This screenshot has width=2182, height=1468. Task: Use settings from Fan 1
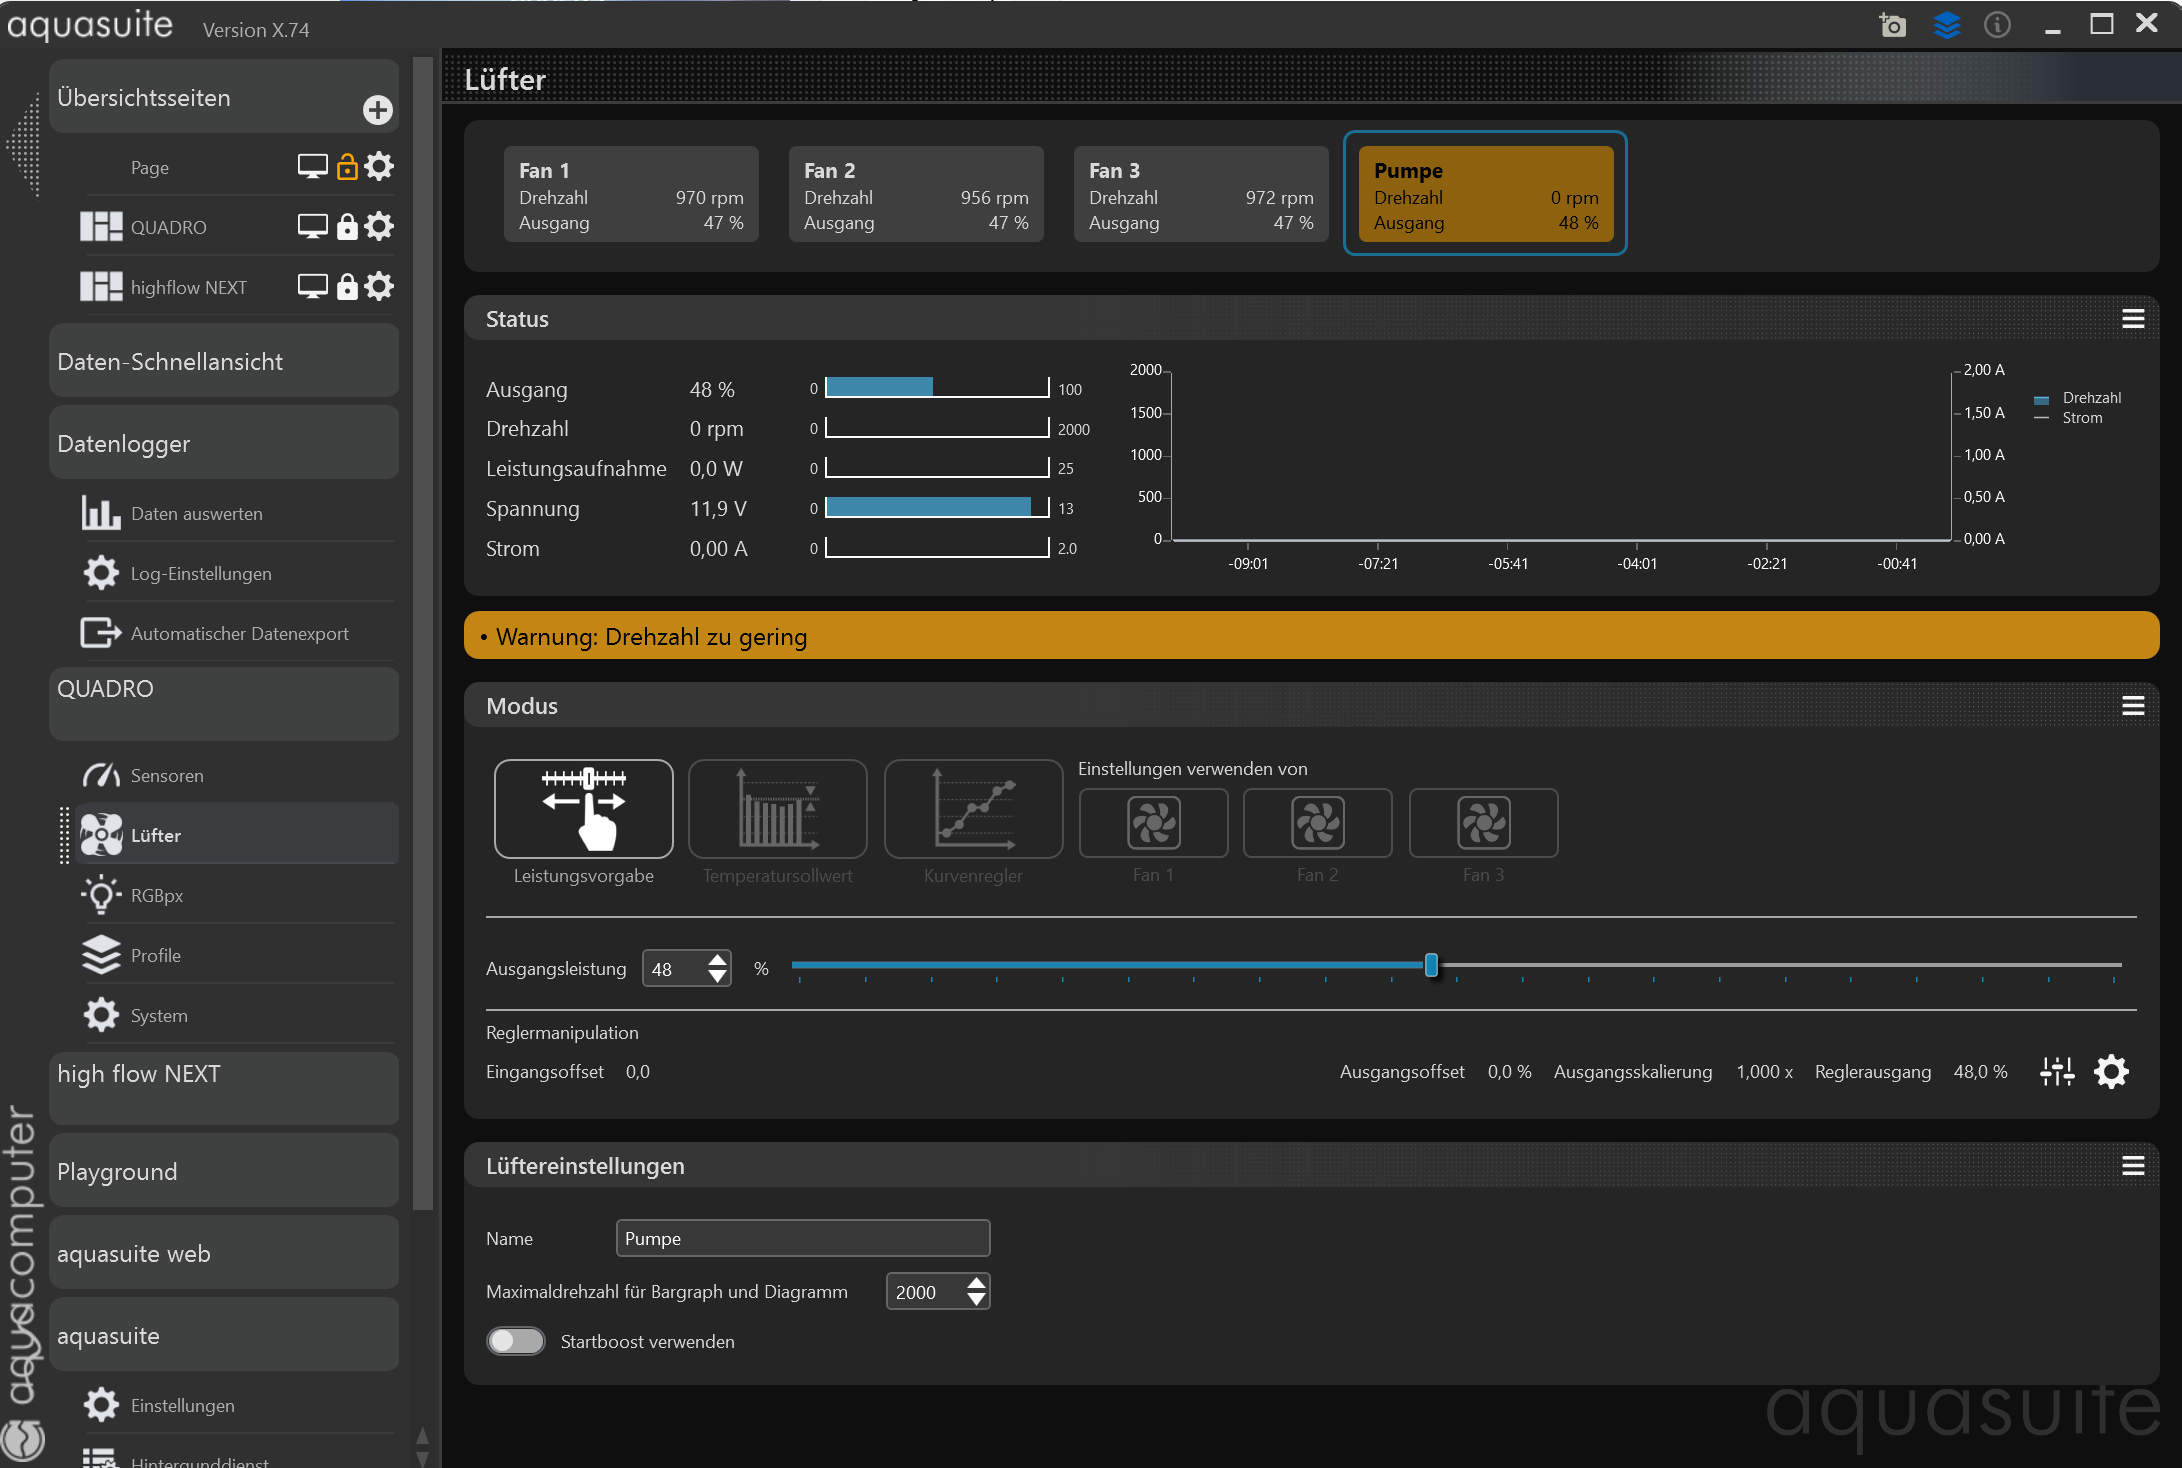1154,823
